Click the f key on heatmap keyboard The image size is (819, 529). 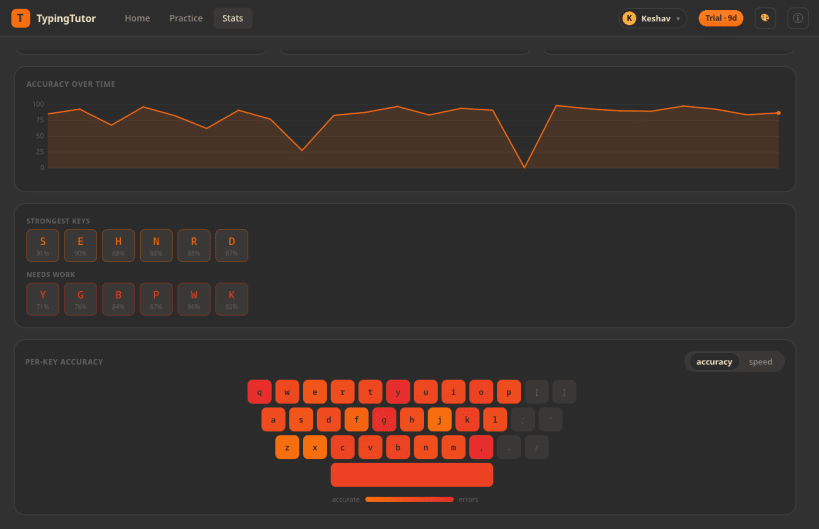coord(356,420)
